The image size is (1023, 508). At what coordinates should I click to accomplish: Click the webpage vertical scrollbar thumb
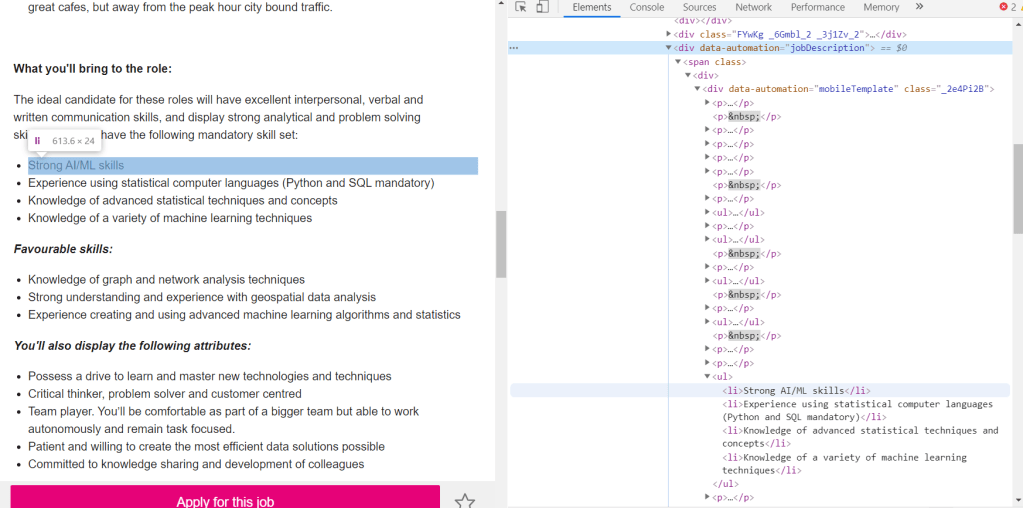(501, 244)
